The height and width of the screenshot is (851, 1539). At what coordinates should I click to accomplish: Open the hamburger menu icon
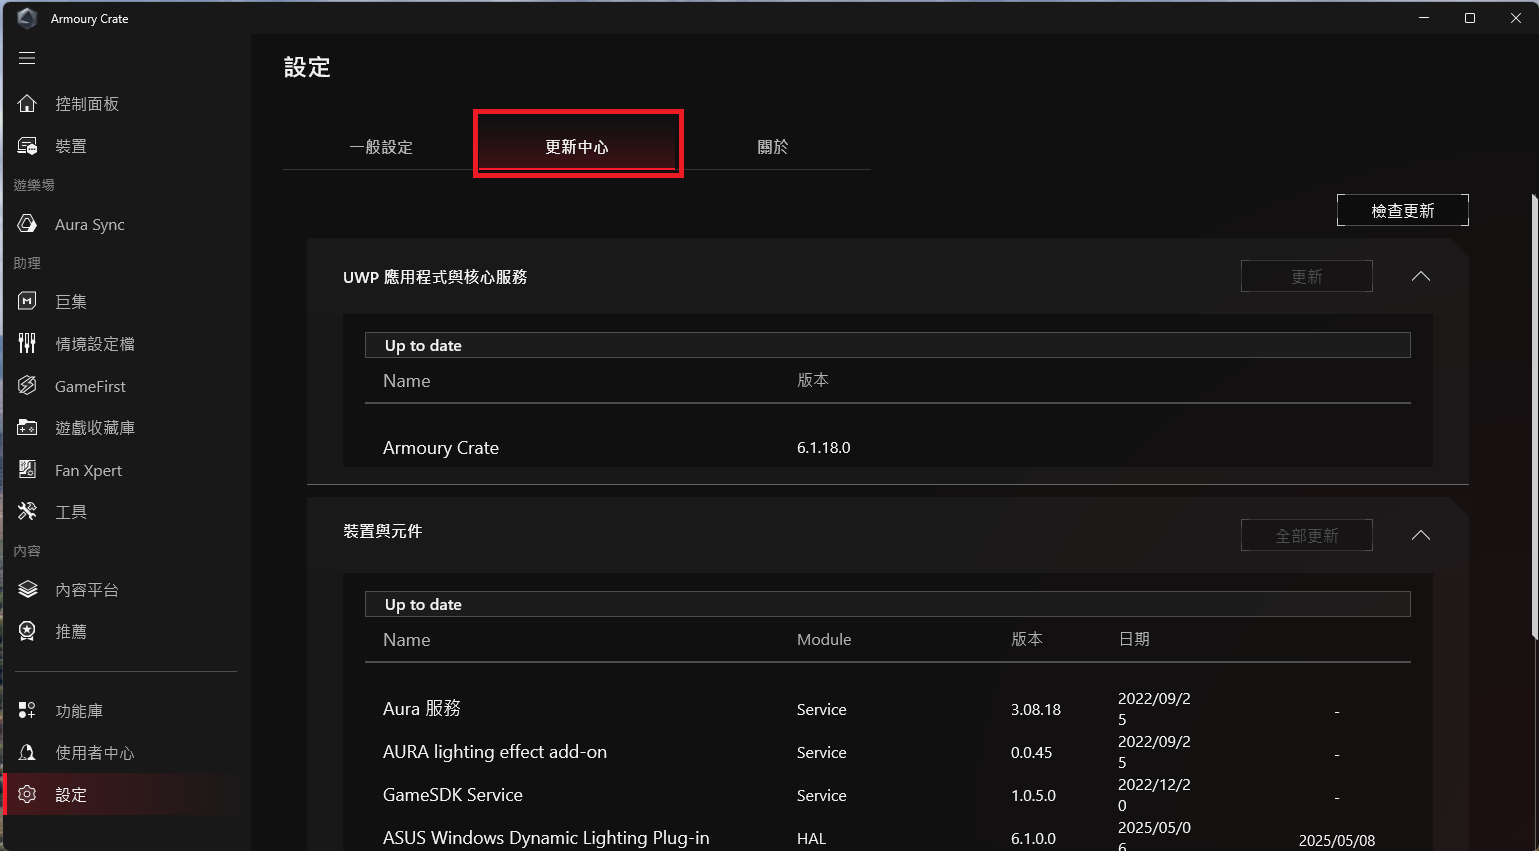coord(27,58)
